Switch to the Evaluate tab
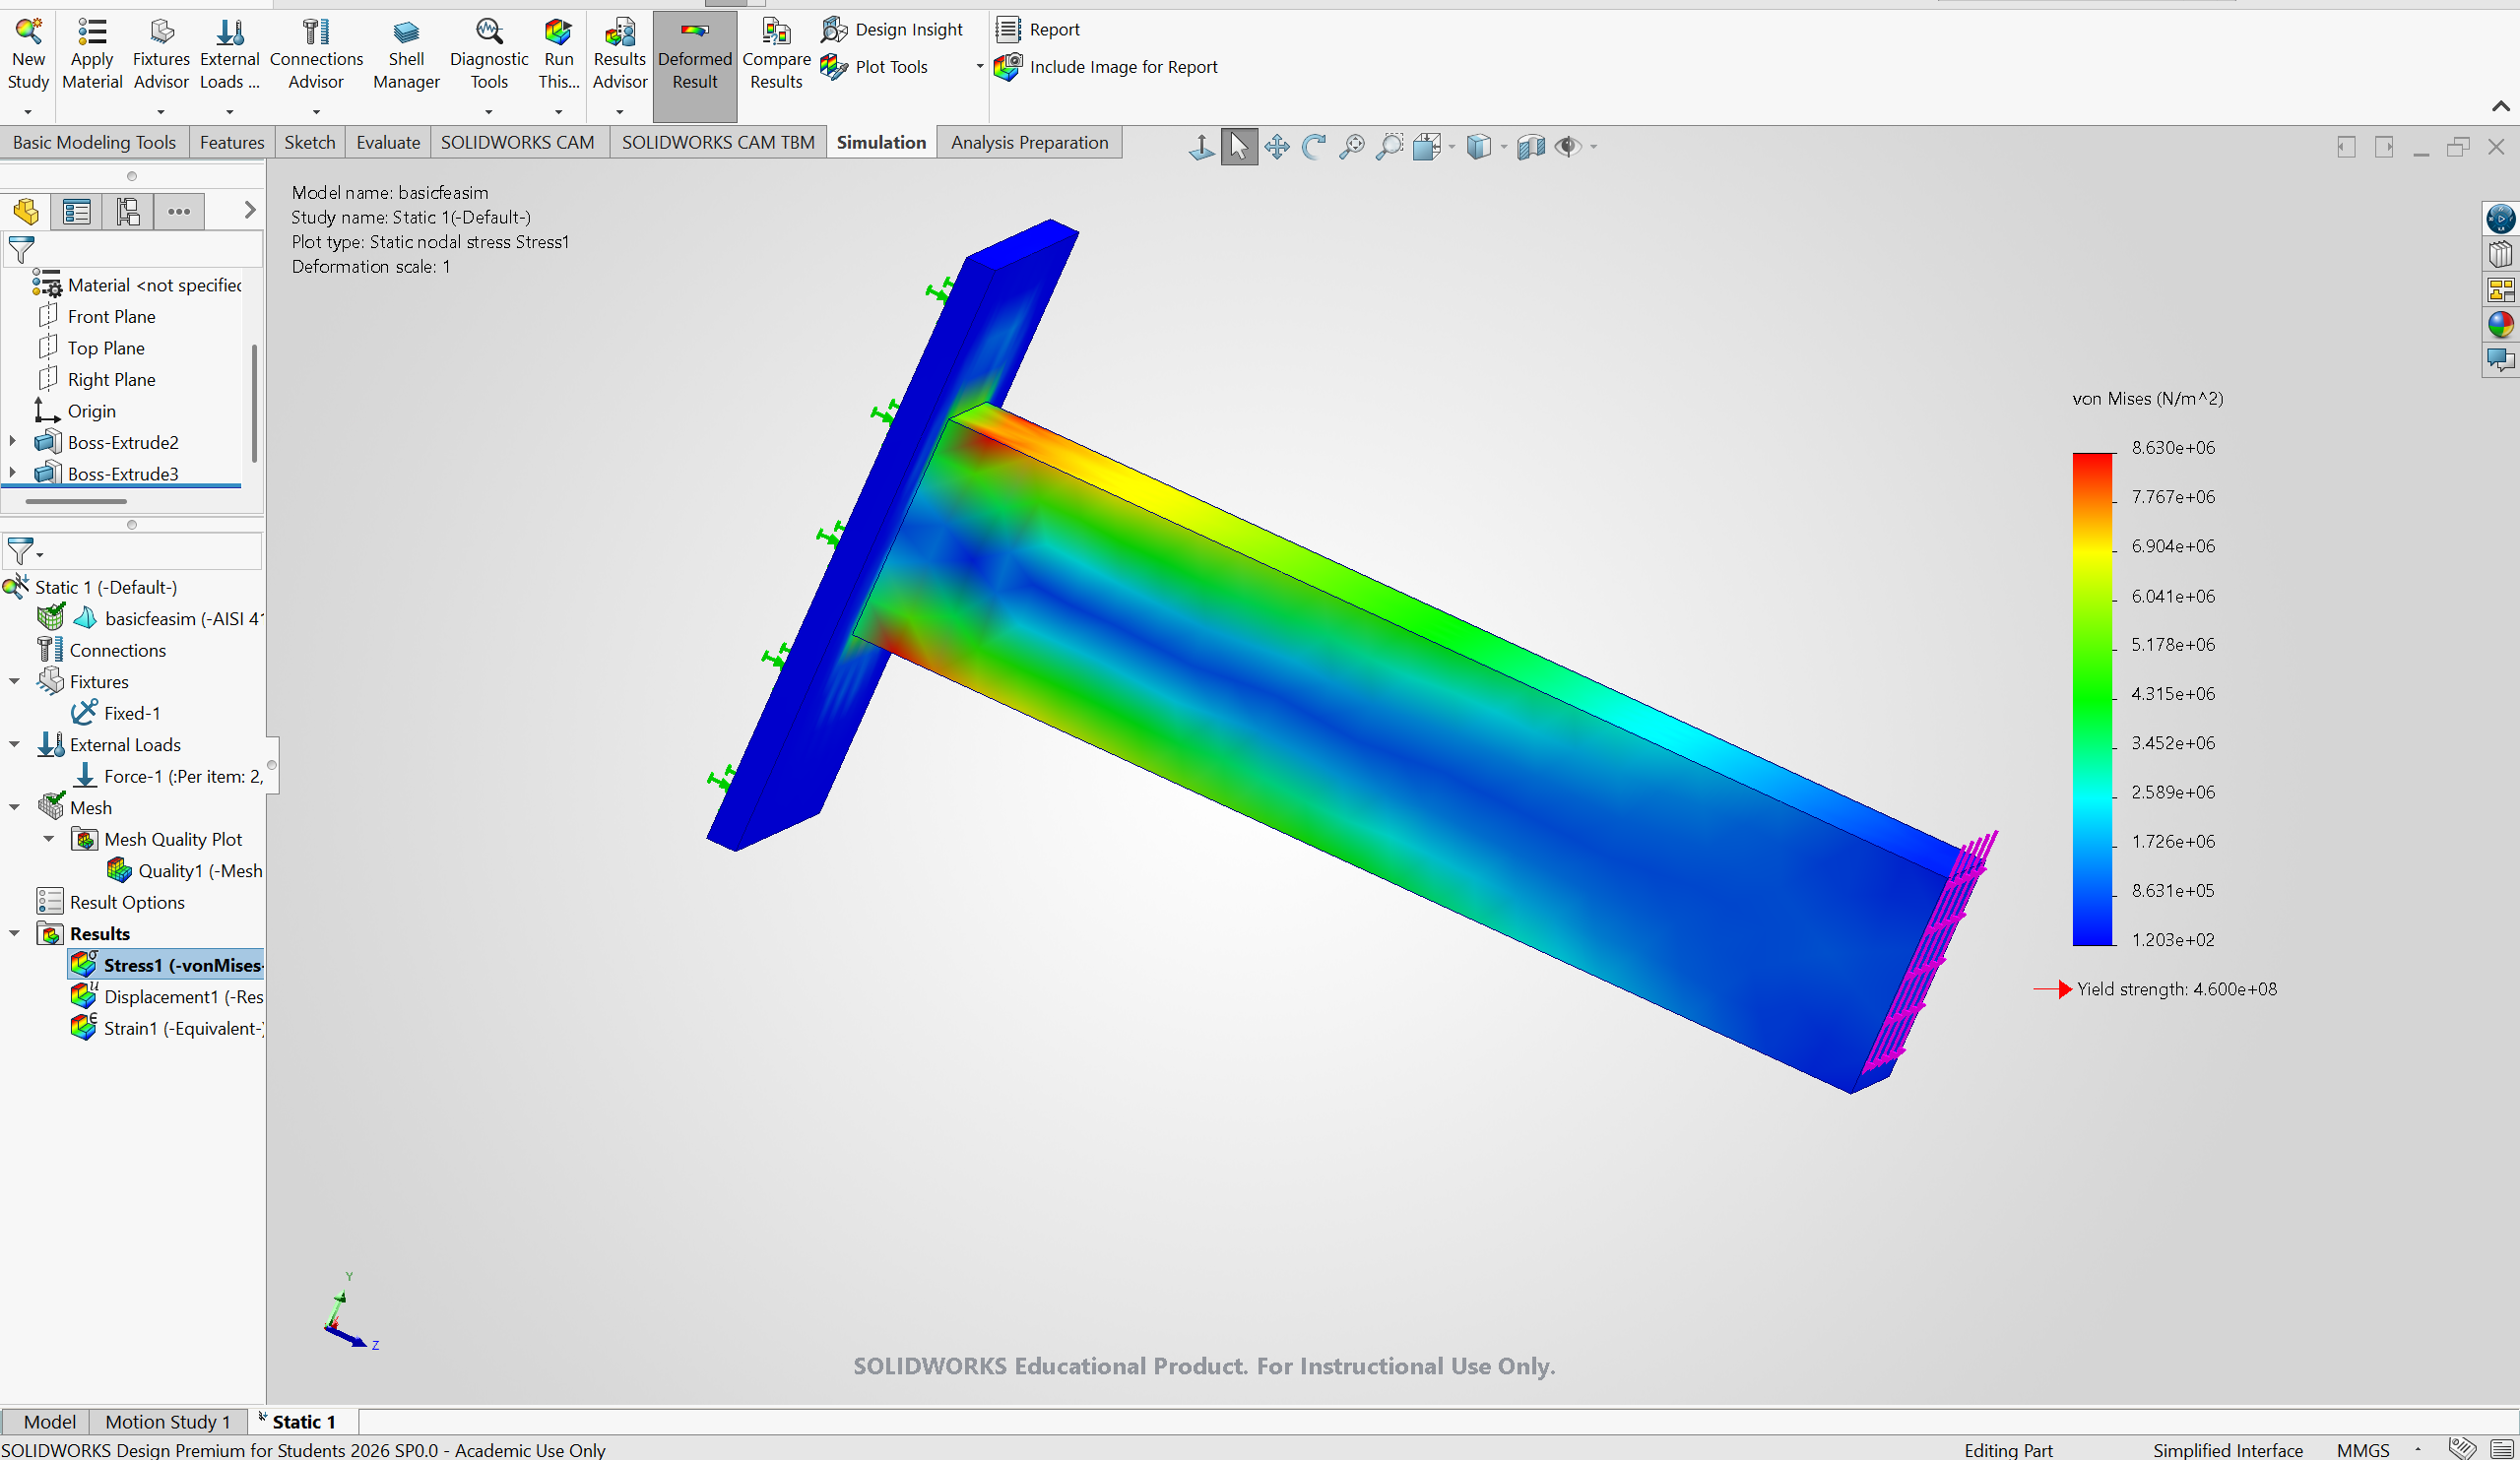The width and height of the screenshot is (2520, 1460). click(x=388, y=143)
